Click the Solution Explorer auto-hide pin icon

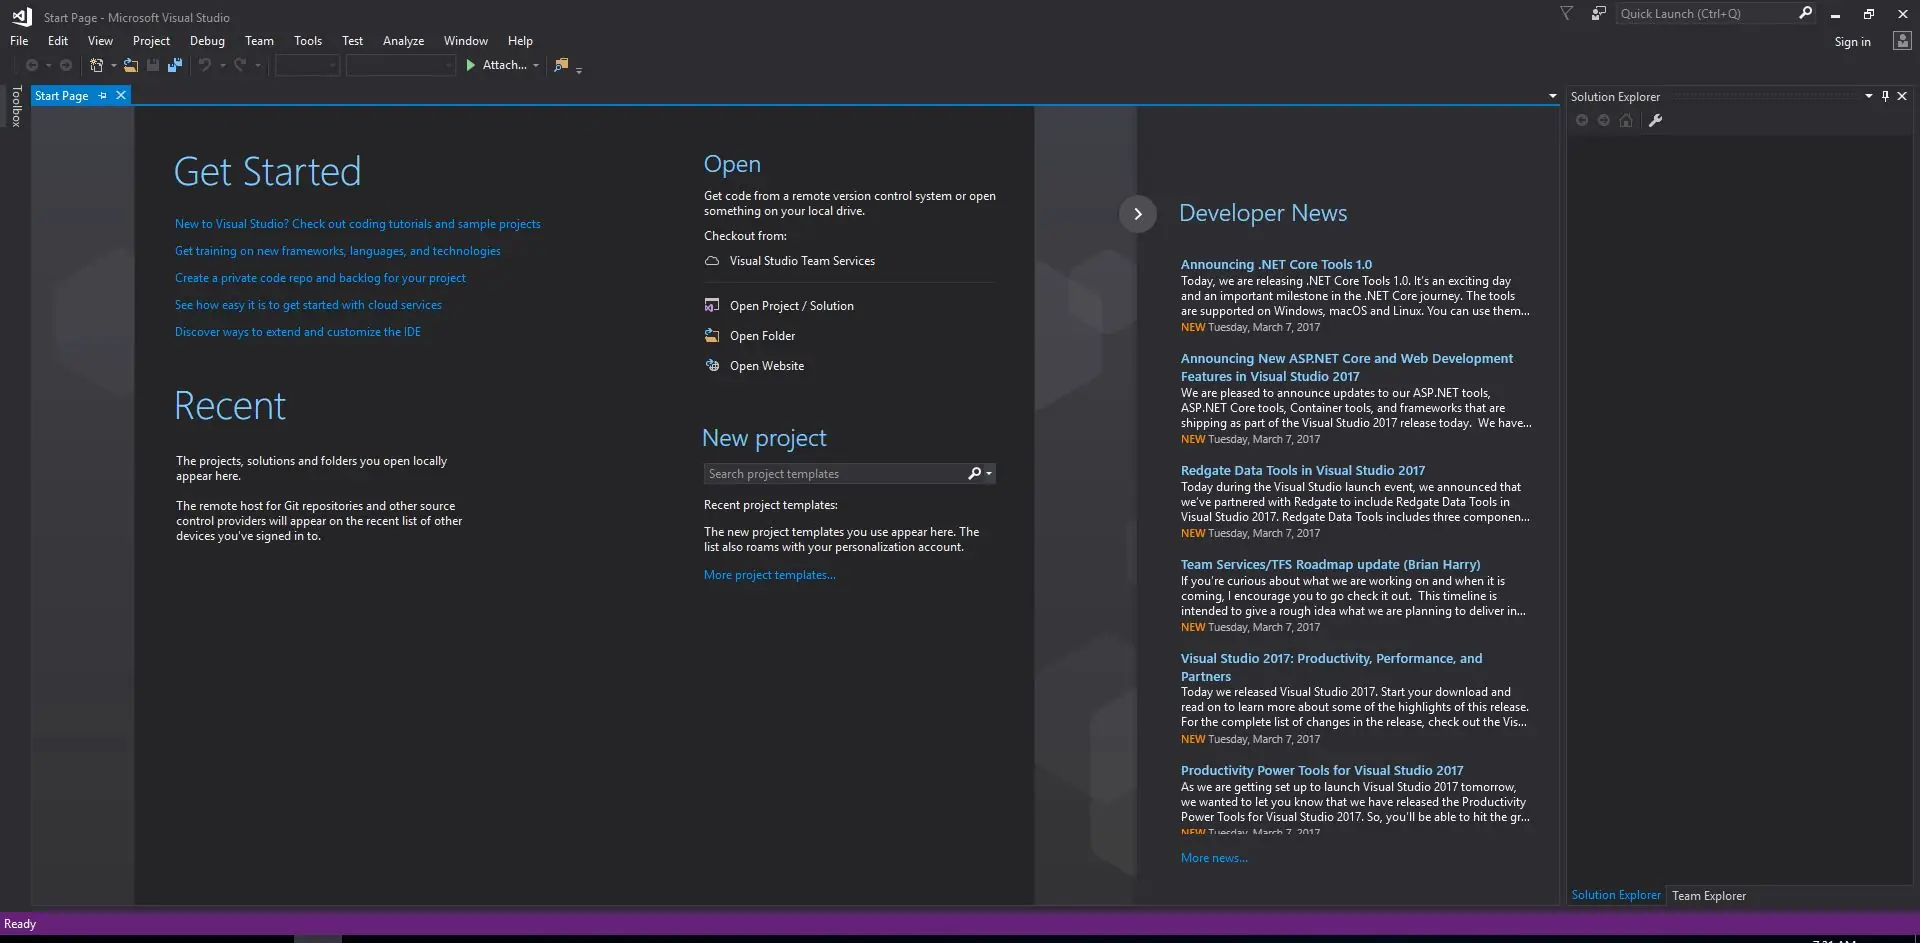coord(1885,96)
